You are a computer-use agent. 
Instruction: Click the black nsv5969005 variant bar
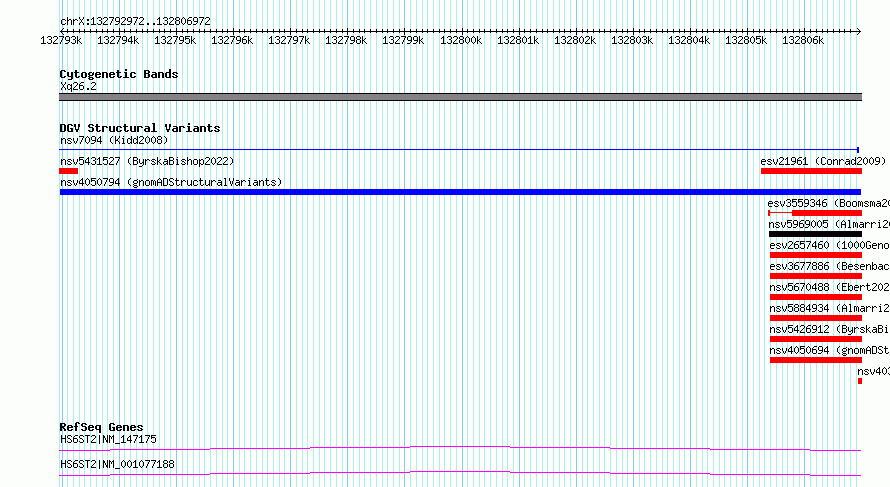click(815, 234)
